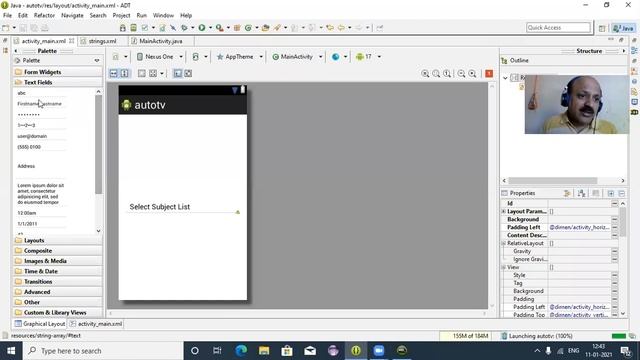The image size is (640, 360).
Task: Switch to the strings.xml editor tab
Action: pyautogui.click(x=102, y=41)
